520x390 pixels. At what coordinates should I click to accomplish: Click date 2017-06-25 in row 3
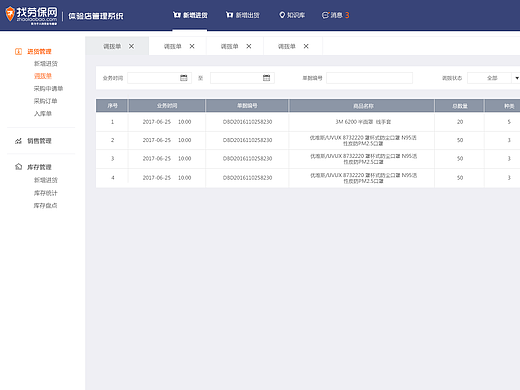click(x=157, y=159)
